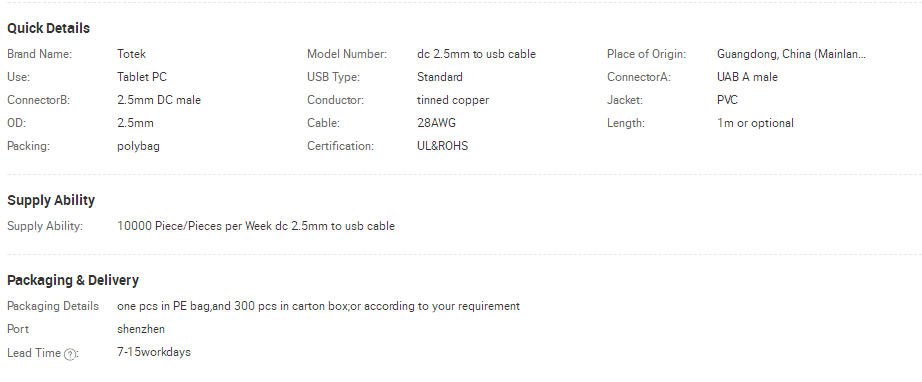Screen dimensions: 922x382
Task: Click the Tablet PC use value
Action: 142,77
